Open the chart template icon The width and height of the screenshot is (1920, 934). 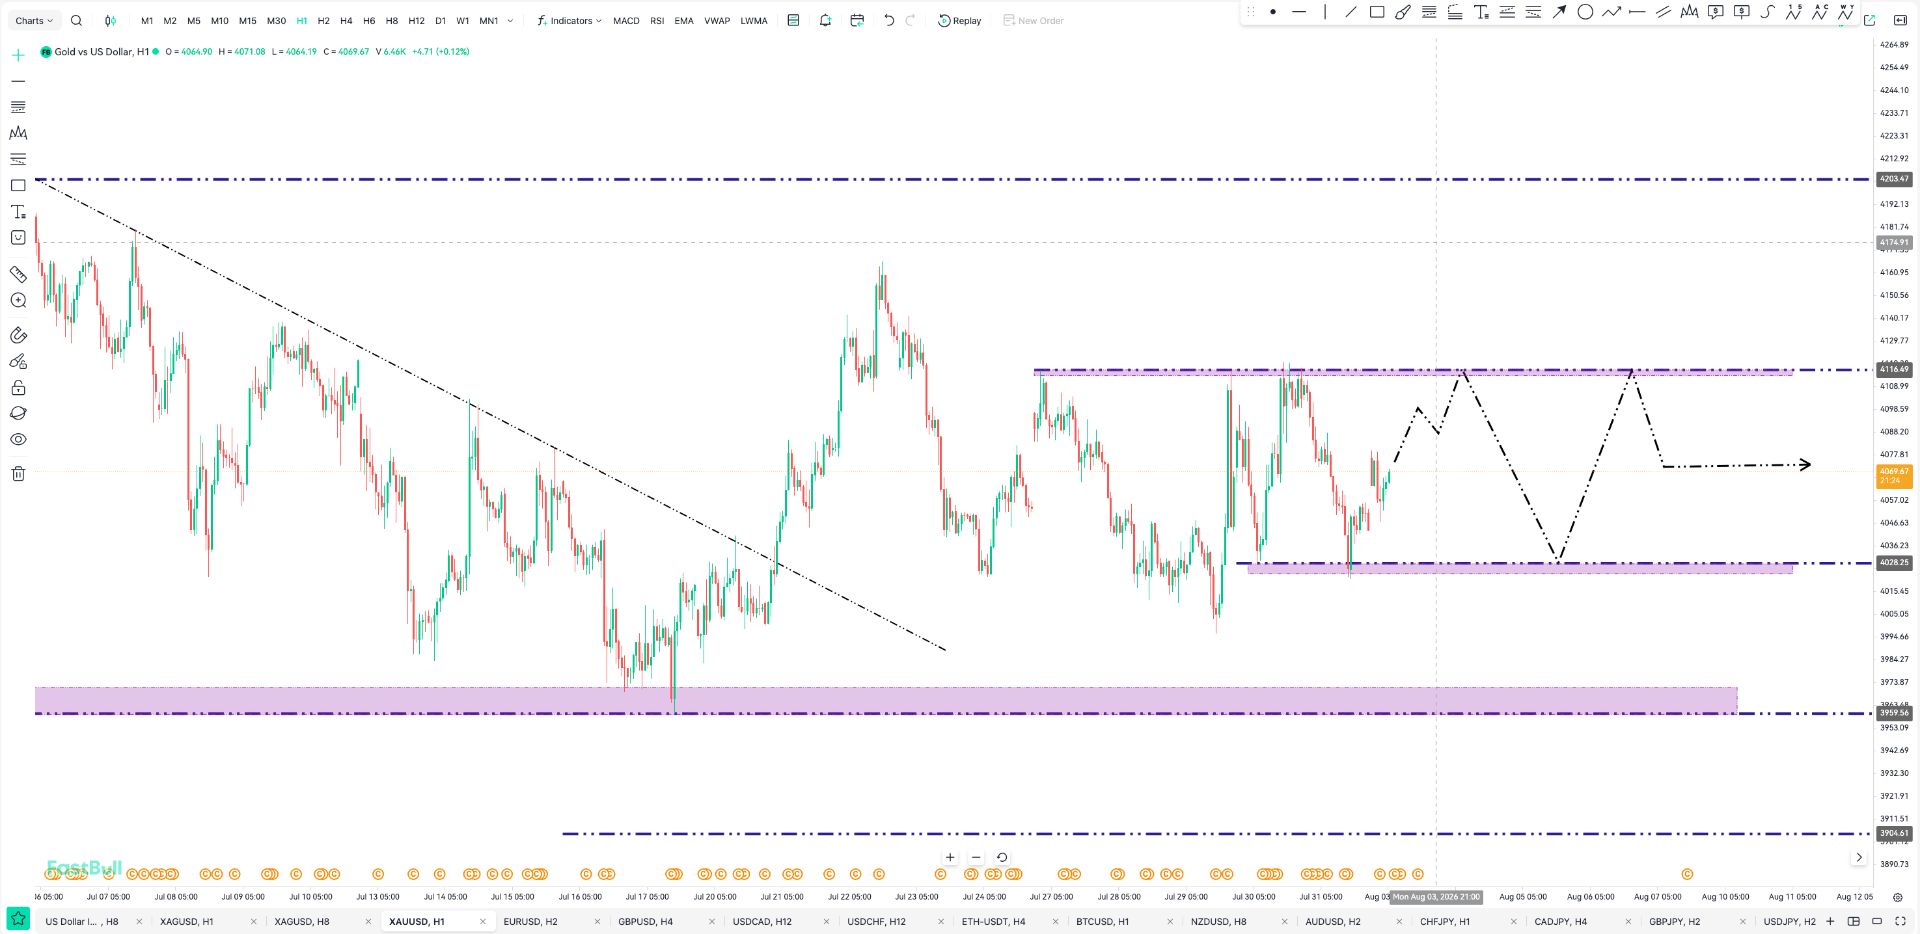point(793,21)
